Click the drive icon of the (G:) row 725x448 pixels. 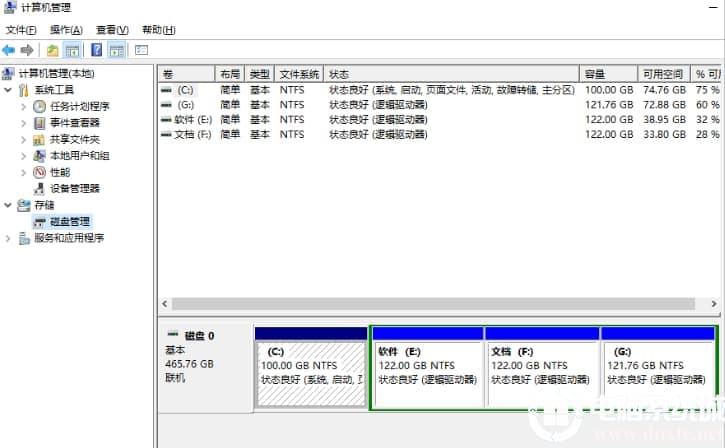(166, 105)
